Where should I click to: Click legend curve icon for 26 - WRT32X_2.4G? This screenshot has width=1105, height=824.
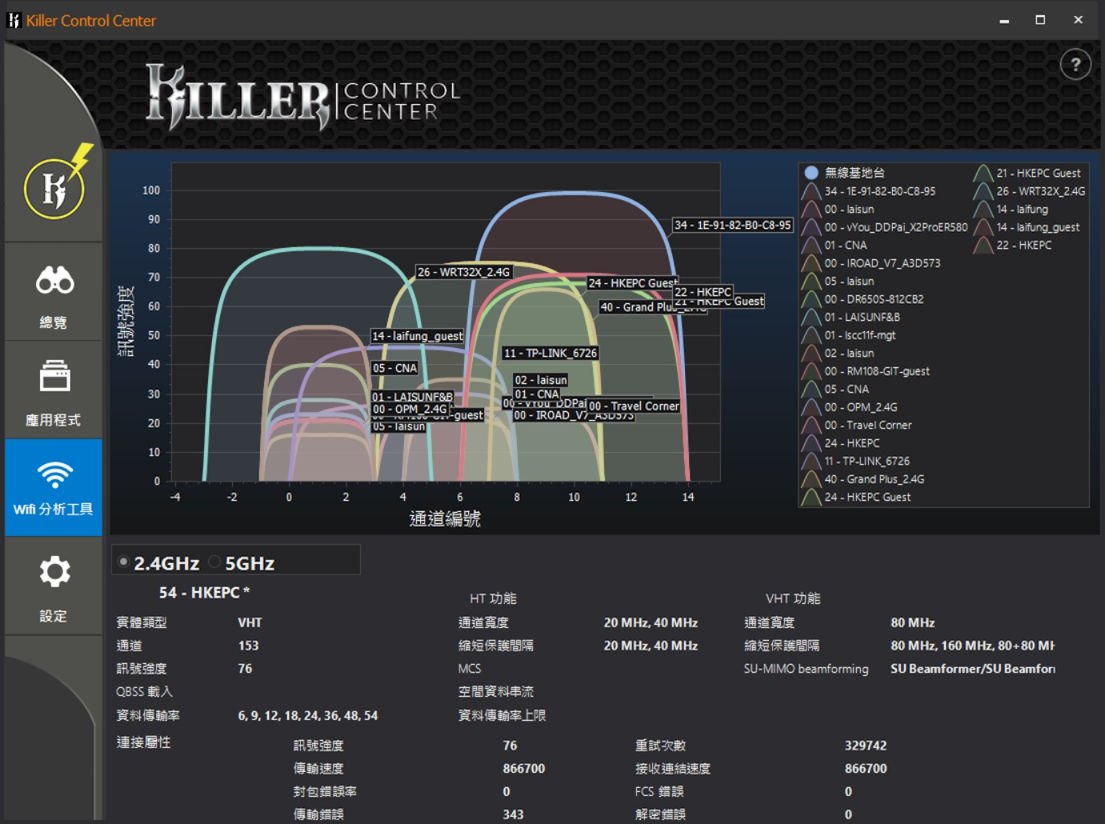click(983, 191)
